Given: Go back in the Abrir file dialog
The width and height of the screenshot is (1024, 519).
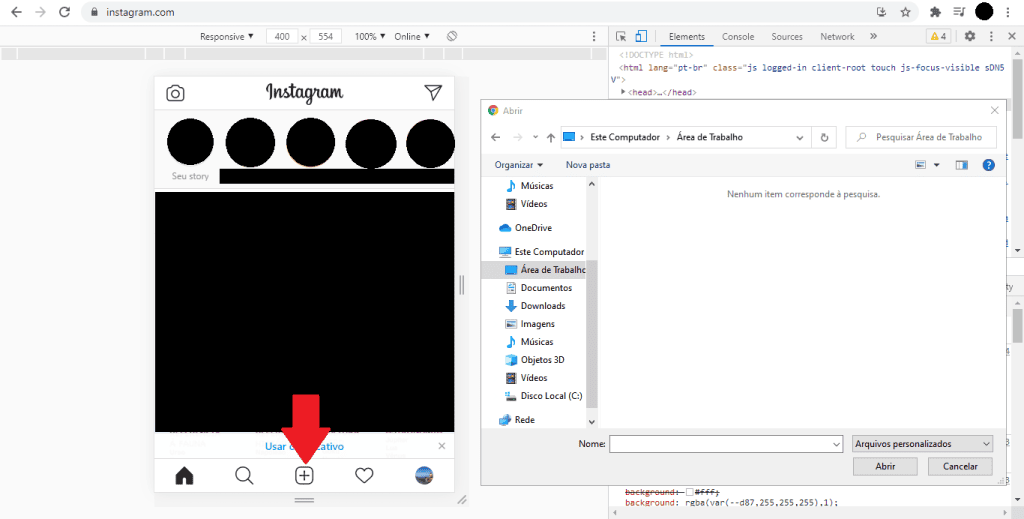Looking at the screenshot, I should tap(496, 137).
